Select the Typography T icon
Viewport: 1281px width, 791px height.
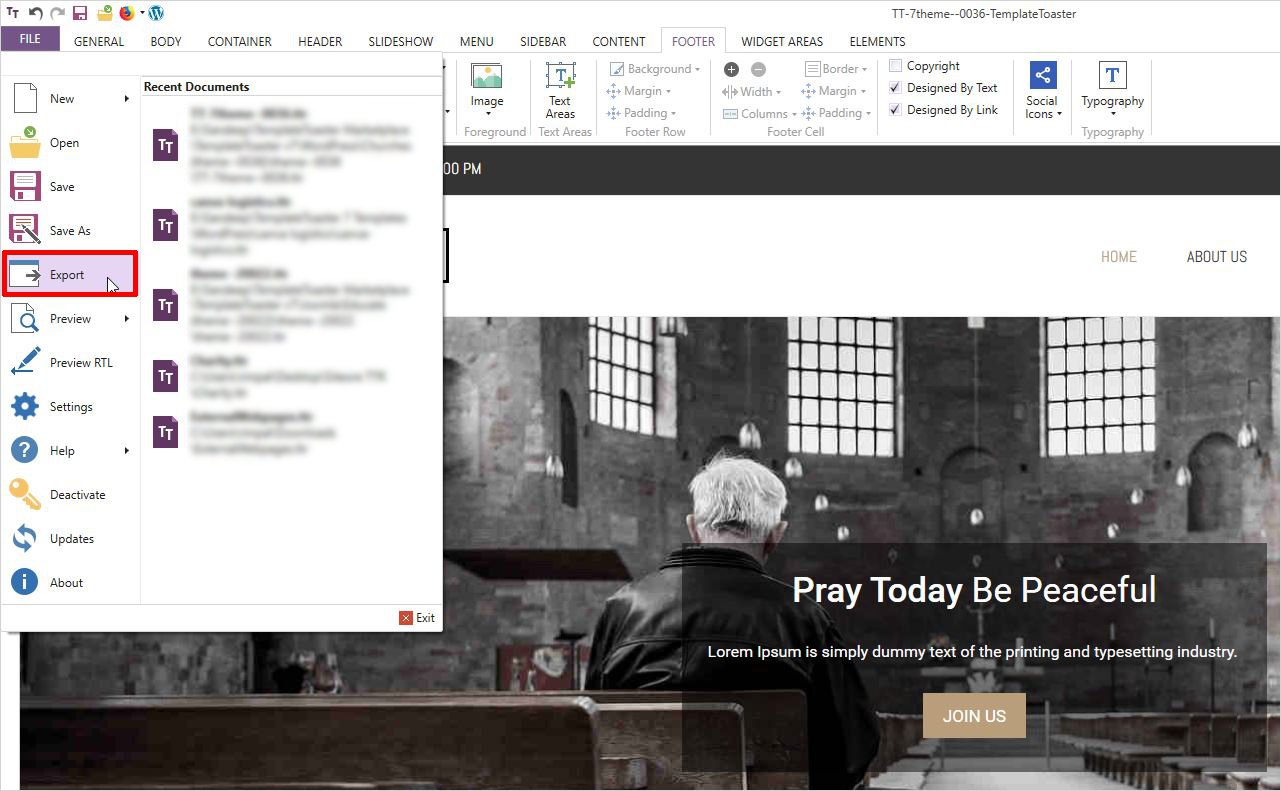click(1112, 76)
